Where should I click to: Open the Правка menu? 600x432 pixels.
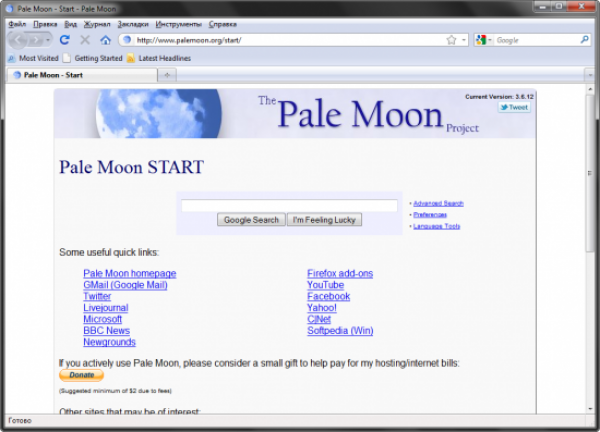coord(45,24)
